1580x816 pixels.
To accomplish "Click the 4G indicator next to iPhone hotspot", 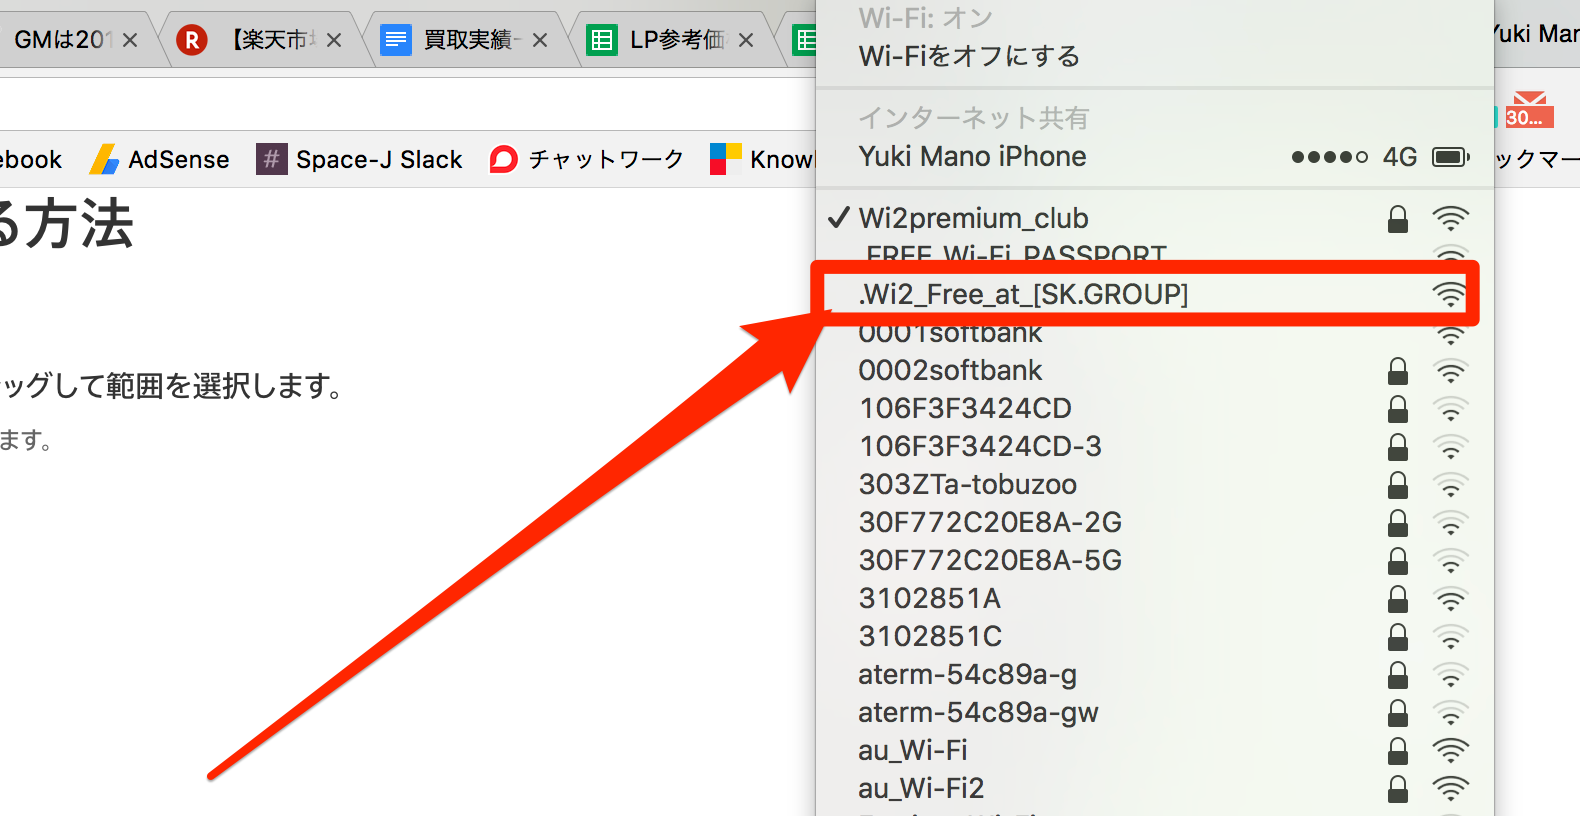I will [x=1400, y=157].
